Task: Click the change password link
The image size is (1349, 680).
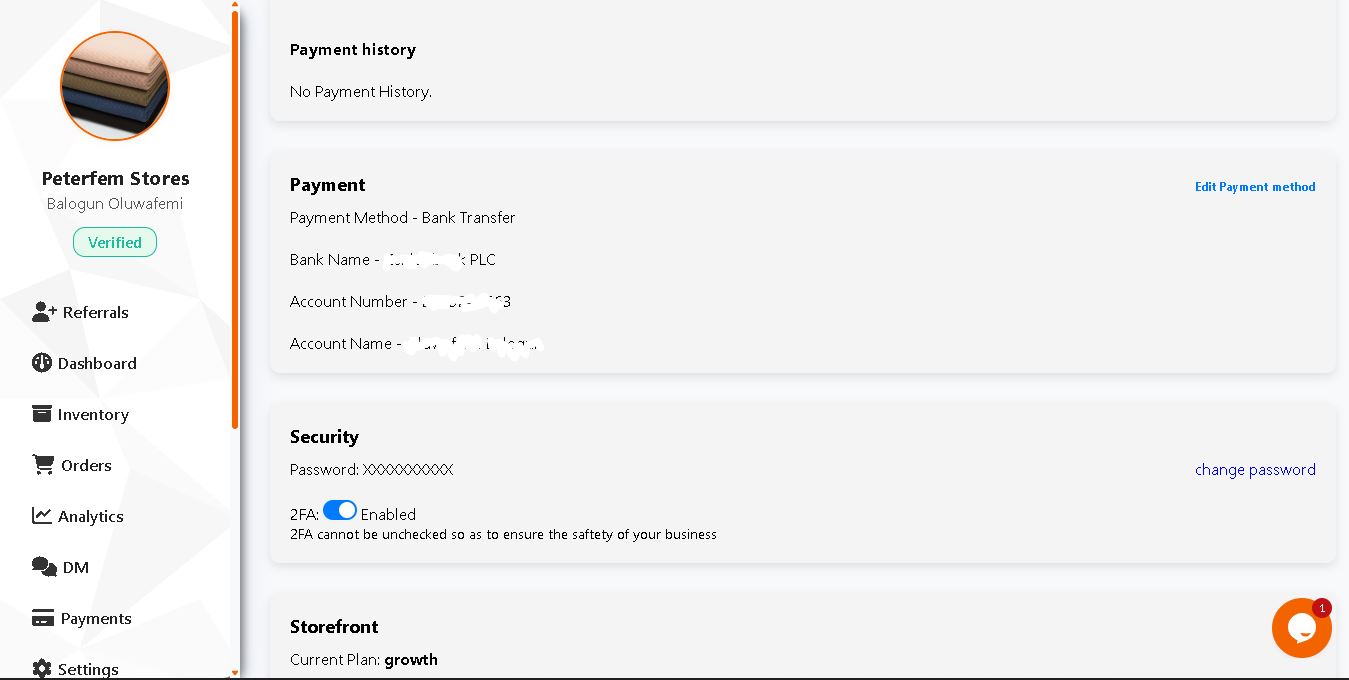Action: [1255, 470]
